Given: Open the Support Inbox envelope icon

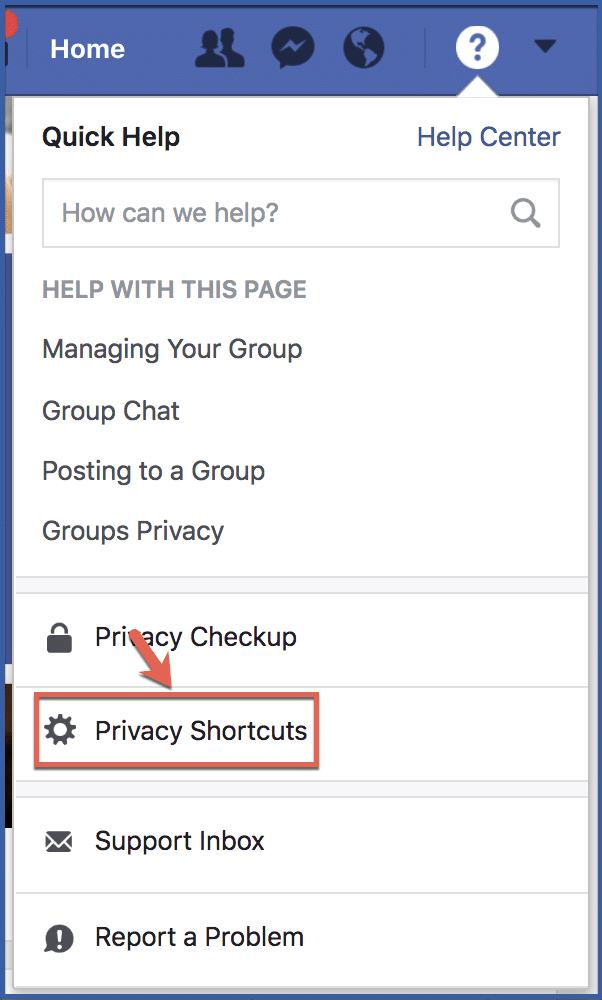Looking at the screenshot, I should point(60,841).
